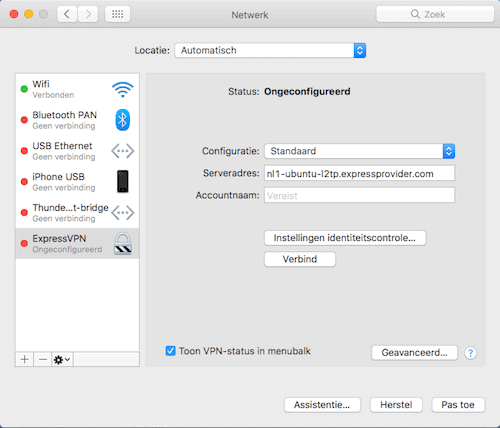
Task: Click the magnifier icon in search field
Action: (415, 14)
